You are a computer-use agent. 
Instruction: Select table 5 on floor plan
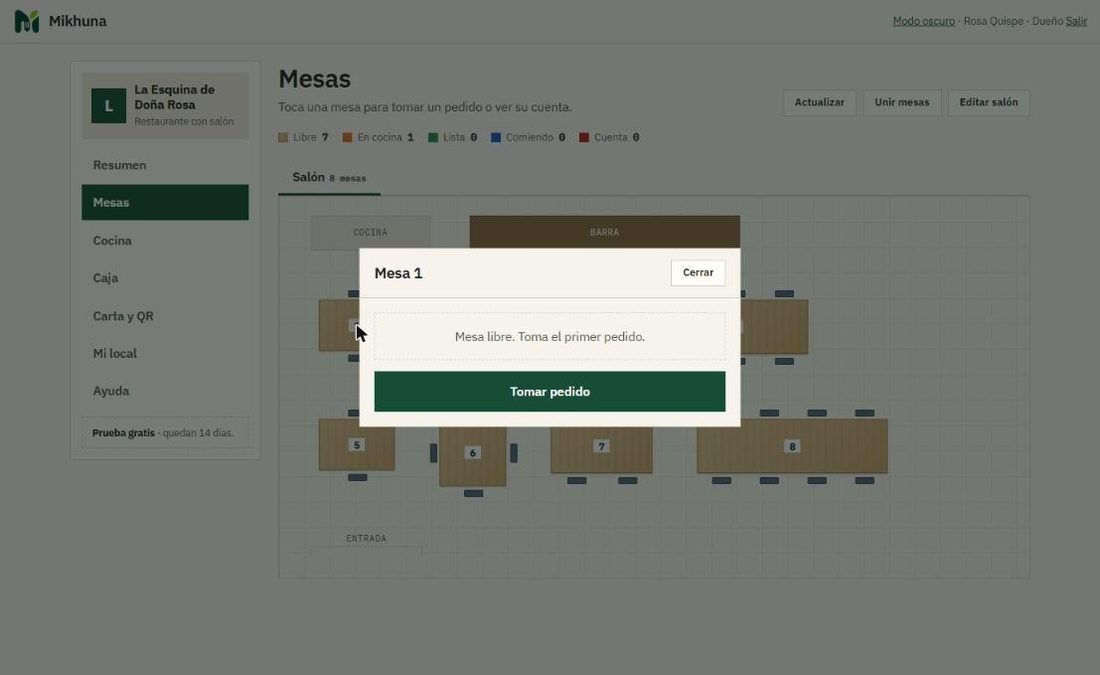click(x=356, y=445)
